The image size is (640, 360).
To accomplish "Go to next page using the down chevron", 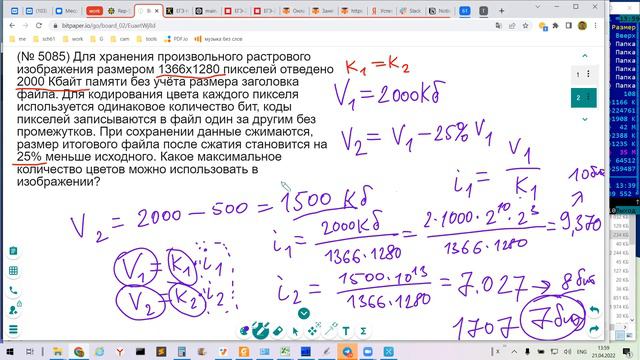I will point(584,119).
